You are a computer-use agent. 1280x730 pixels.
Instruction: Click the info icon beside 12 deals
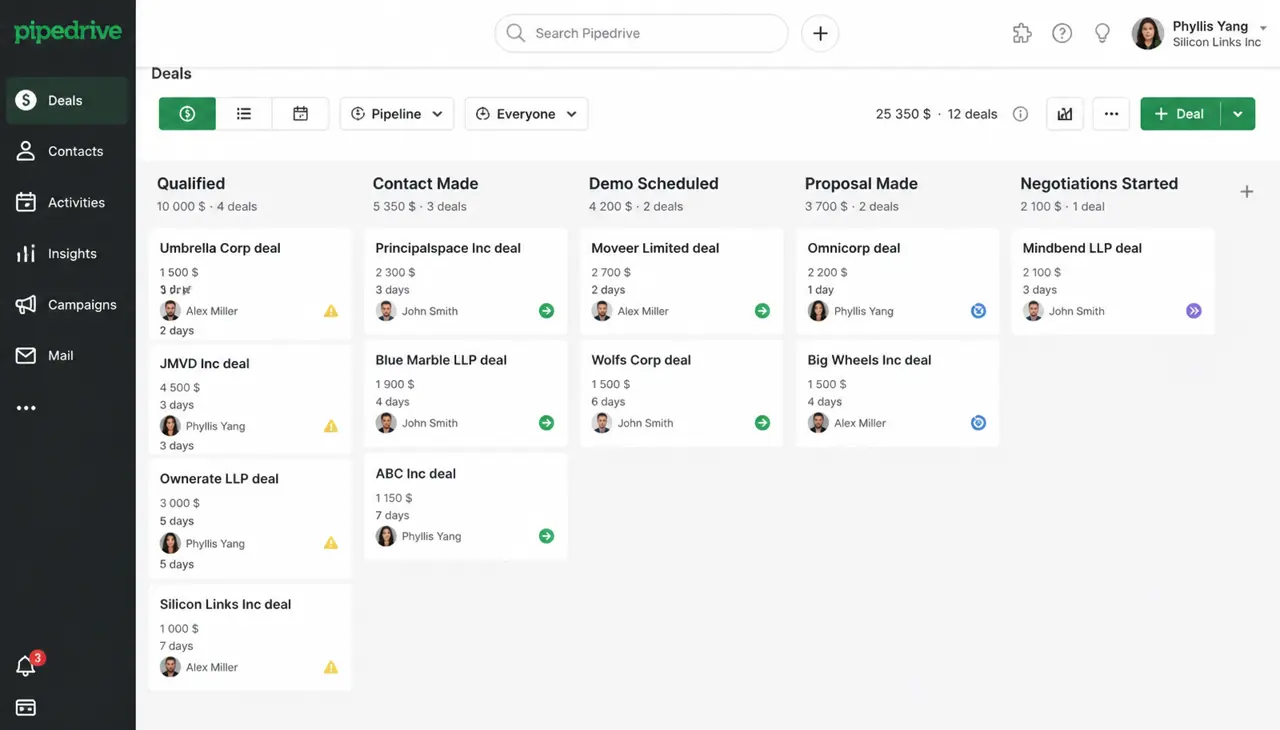[x=1020, y=114]
